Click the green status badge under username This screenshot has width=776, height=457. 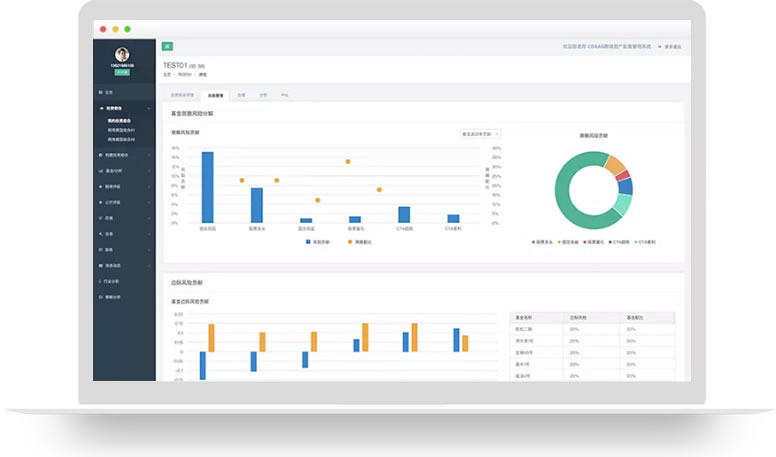(x=122, y=72)
